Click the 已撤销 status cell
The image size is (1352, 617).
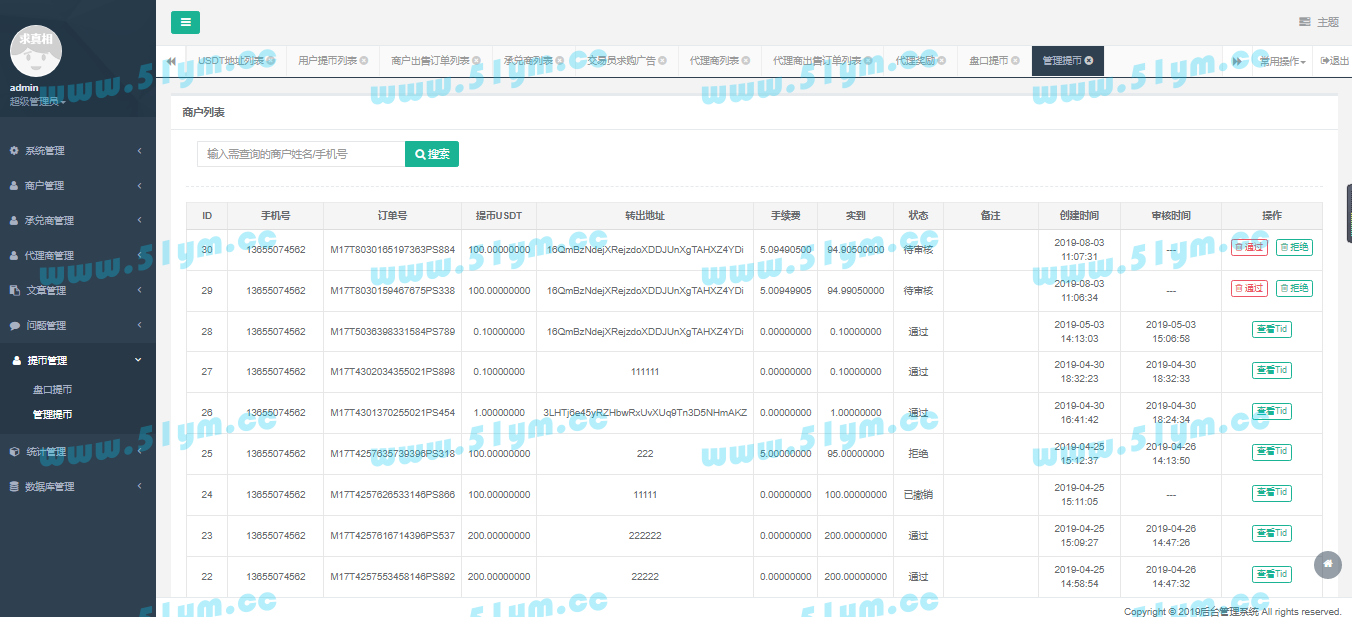point(918,495)
